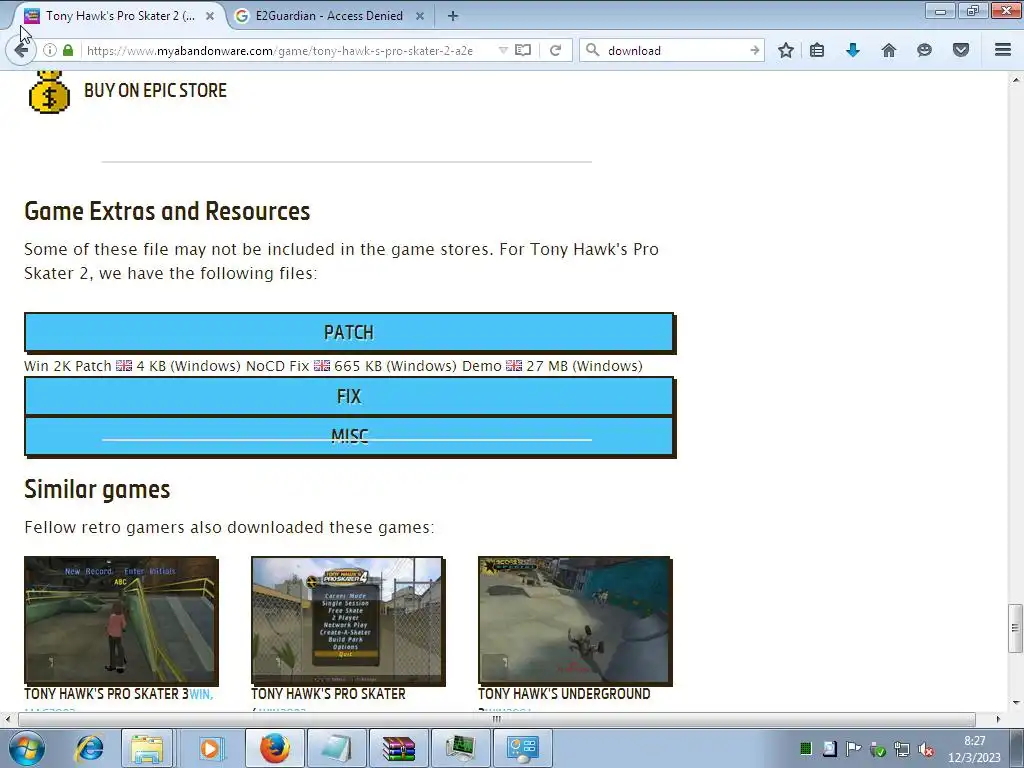Click the search magnifier icon
Image resolution: width=1024 pixels, height=768 pixels.
click(592, 50)
